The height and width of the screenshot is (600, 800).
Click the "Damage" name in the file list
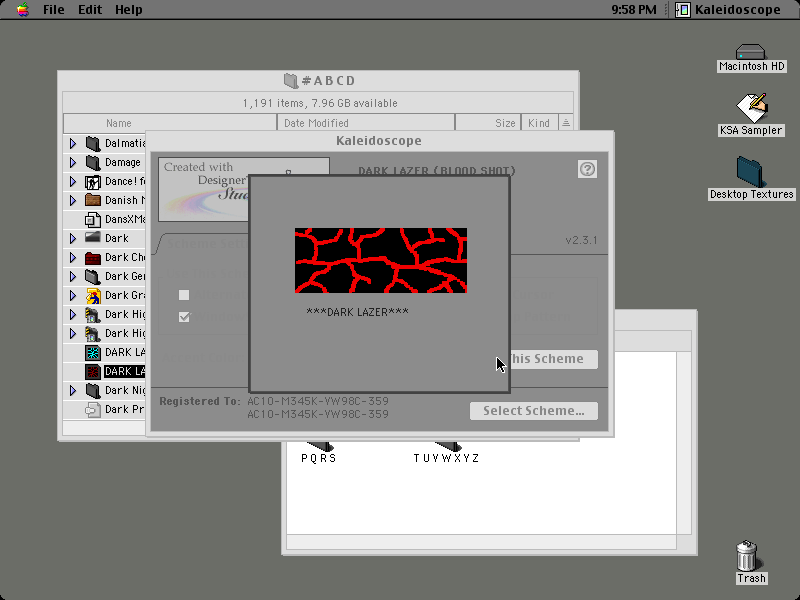point(122,162)
